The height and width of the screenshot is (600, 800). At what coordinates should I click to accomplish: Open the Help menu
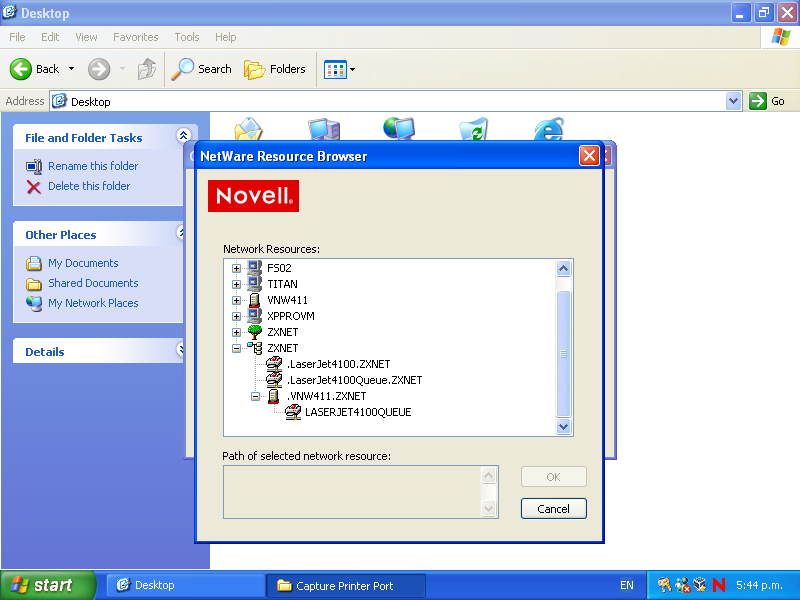(226, 37)
